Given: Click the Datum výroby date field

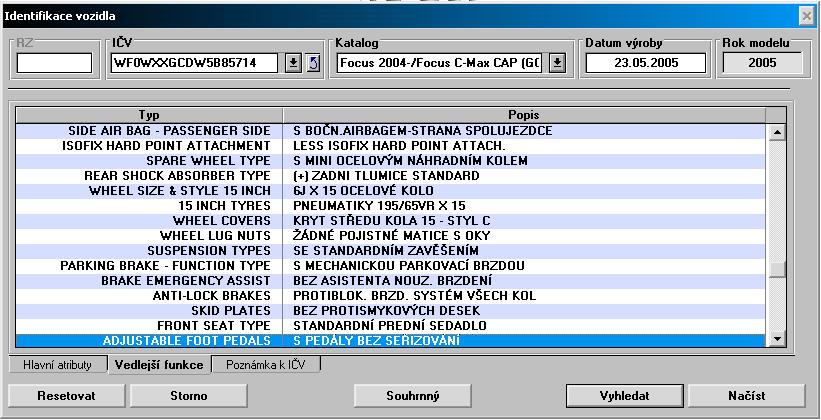Looking at the screenshot, I should (645, 63).
